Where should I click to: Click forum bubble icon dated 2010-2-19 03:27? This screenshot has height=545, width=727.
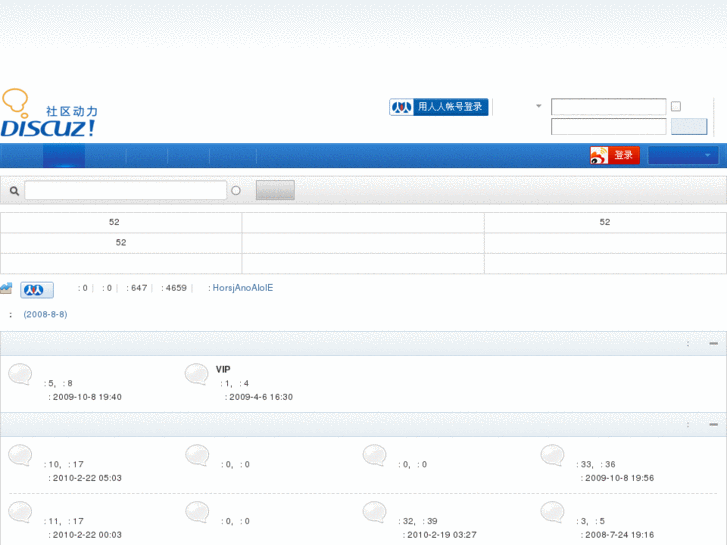(x=375, y=513)
